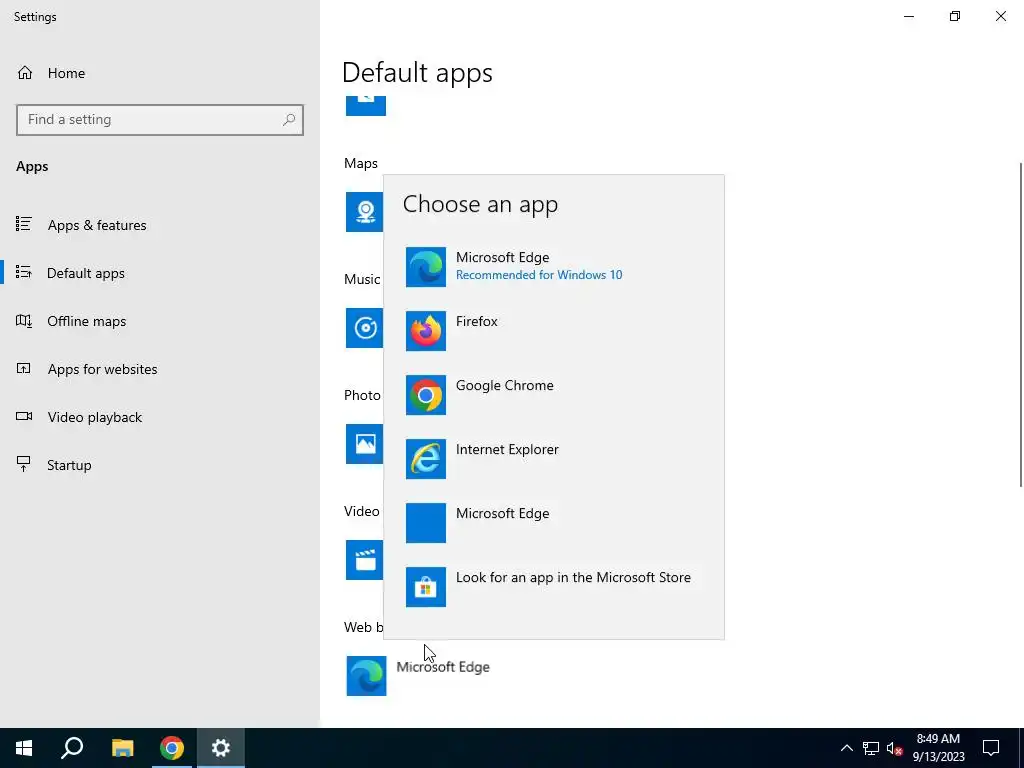This screenshot has height=768, width=1024.
Task: Open the Windows Start menu
Action: (24, 748)
